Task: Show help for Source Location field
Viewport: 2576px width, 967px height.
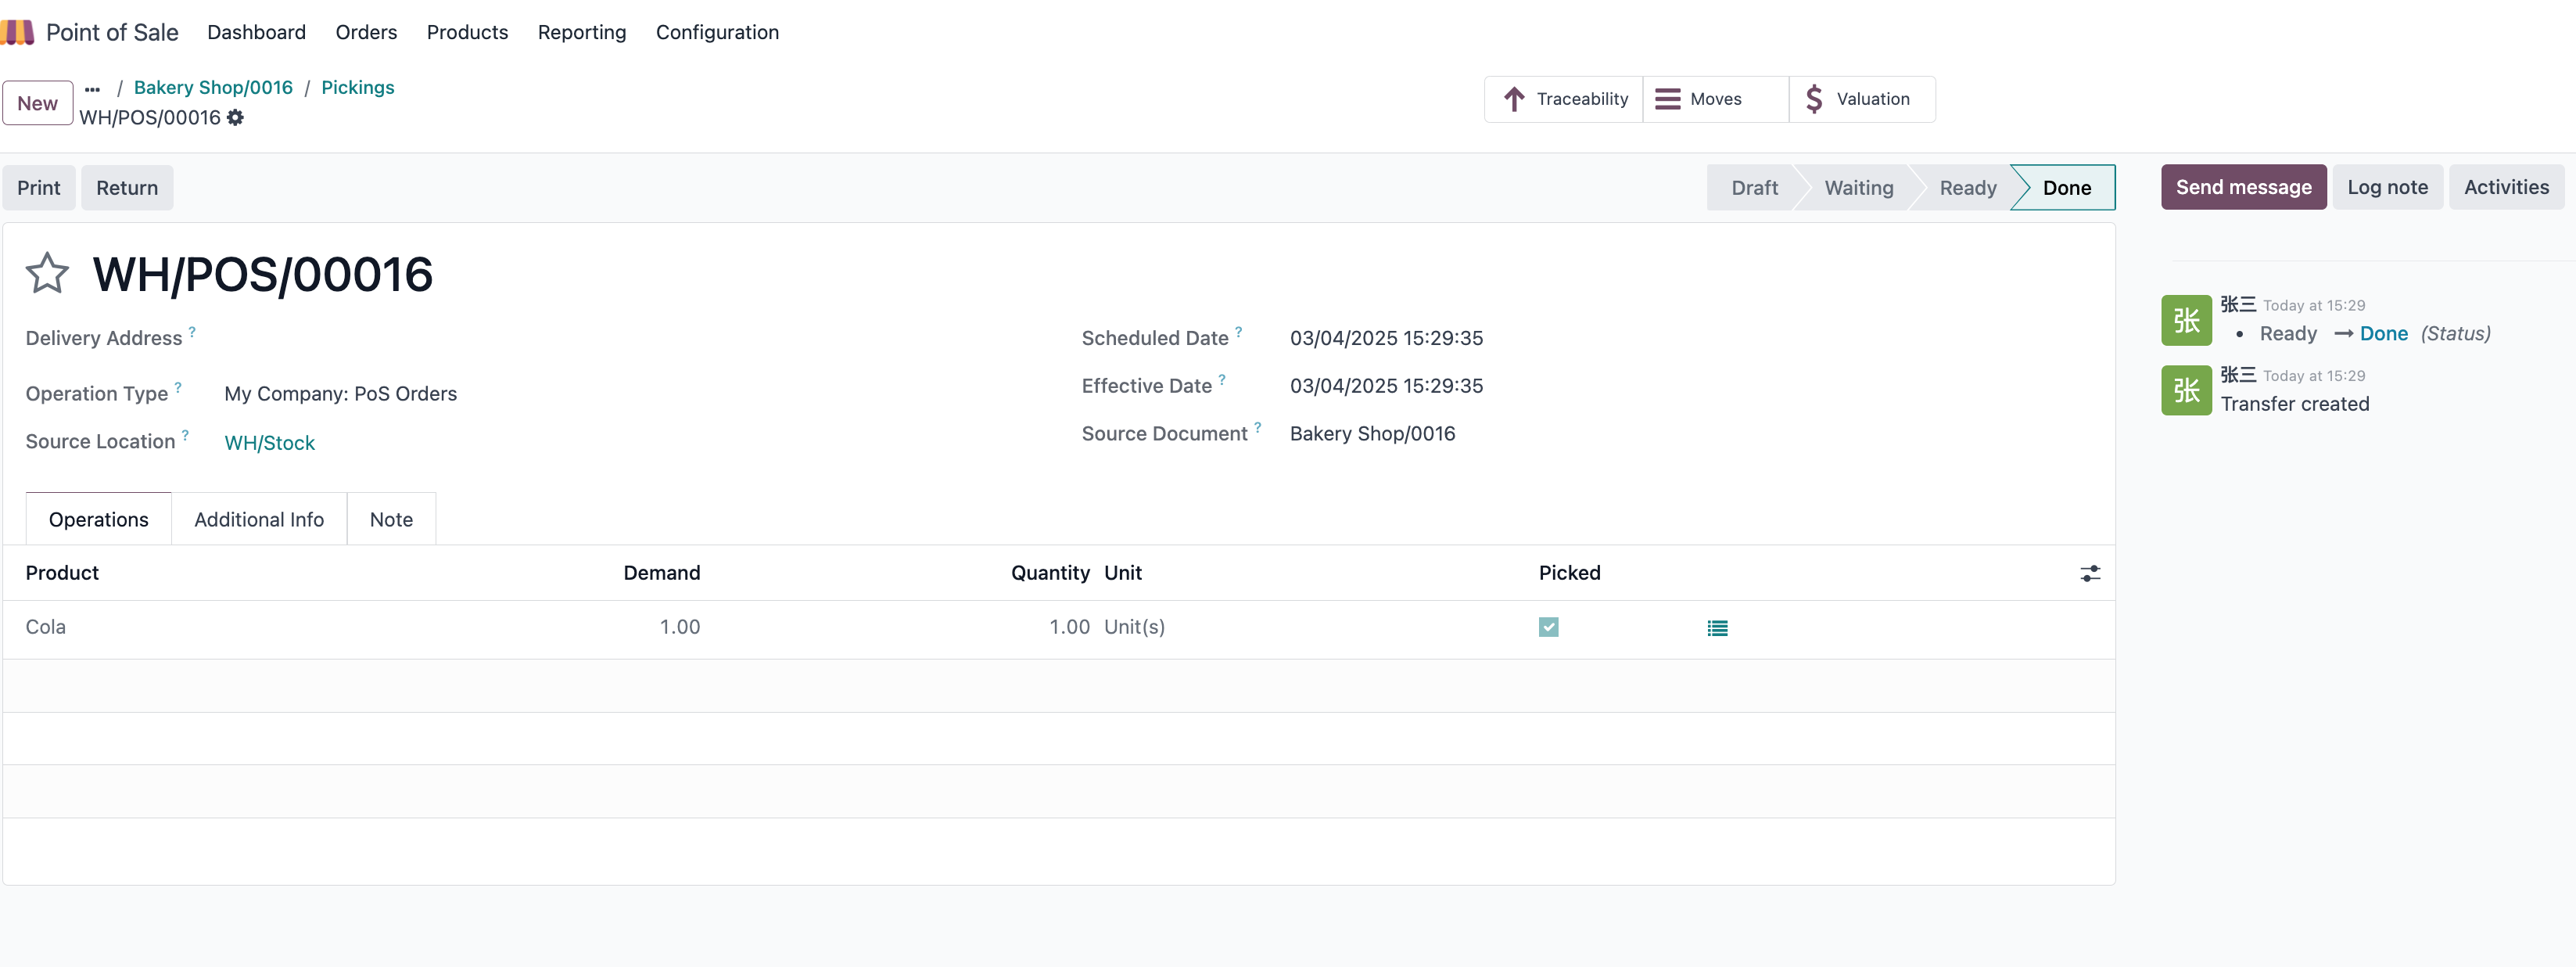Action: 185,435
